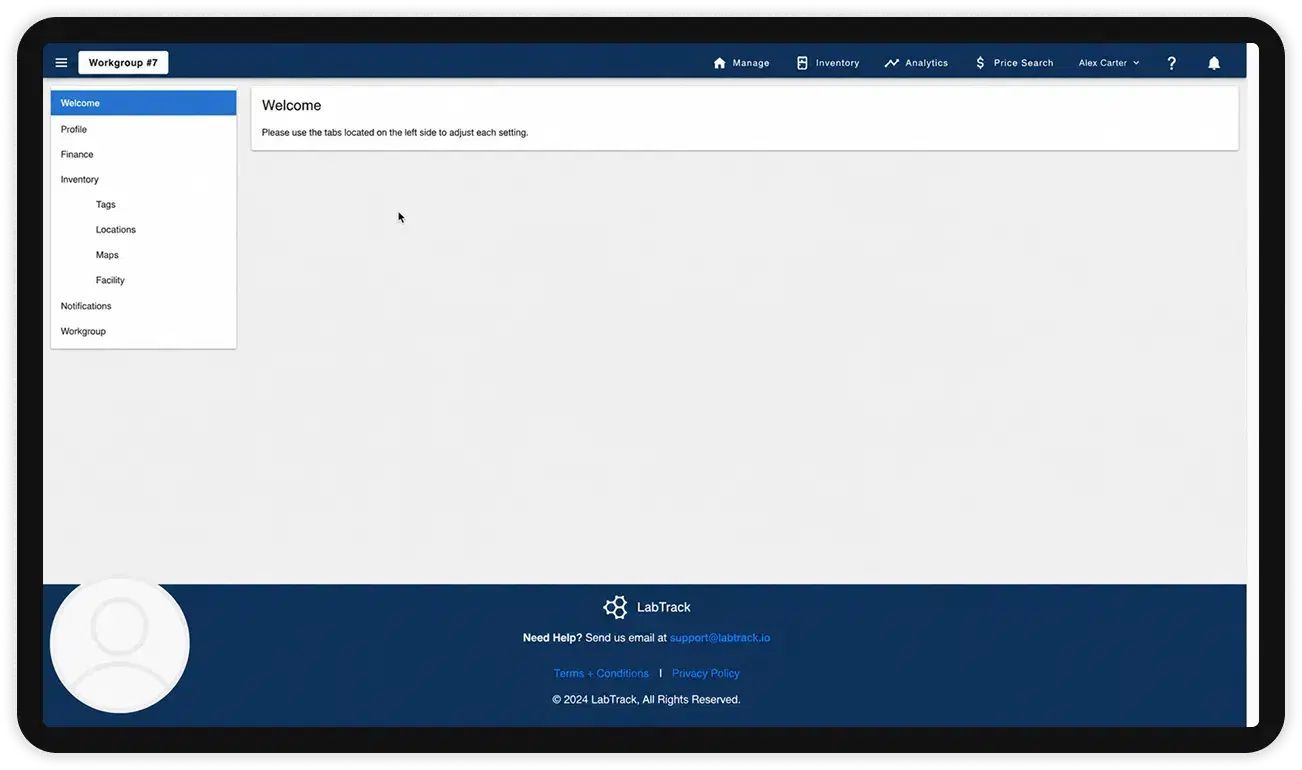Click the 'Please use the tabs' instruction text
The width and height of the screenshot is (1302, 770).
[395, 132]
